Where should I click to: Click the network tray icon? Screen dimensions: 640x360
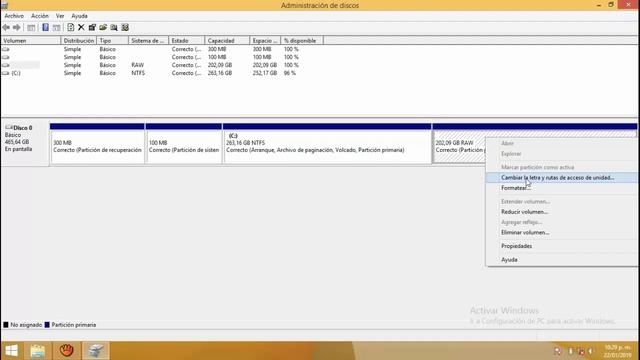[580, 351]
